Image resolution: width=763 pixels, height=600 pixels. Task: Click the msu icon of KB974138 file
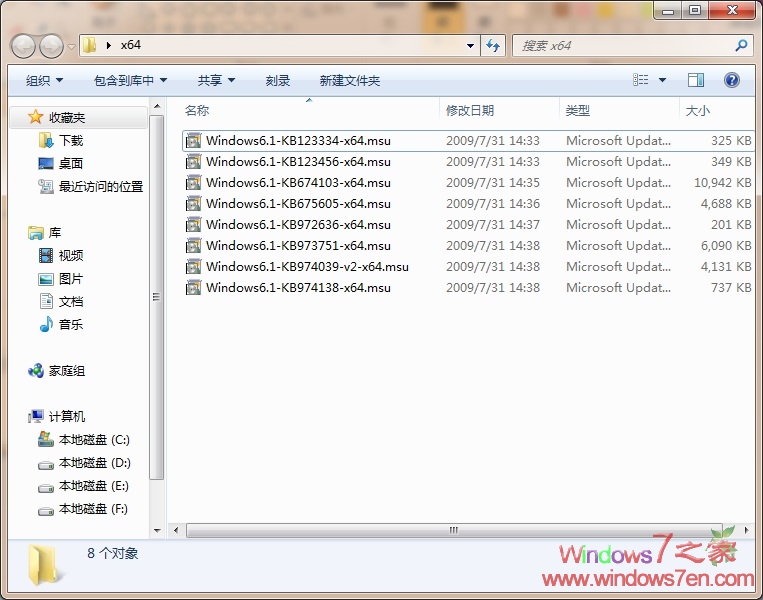point(194,288)
